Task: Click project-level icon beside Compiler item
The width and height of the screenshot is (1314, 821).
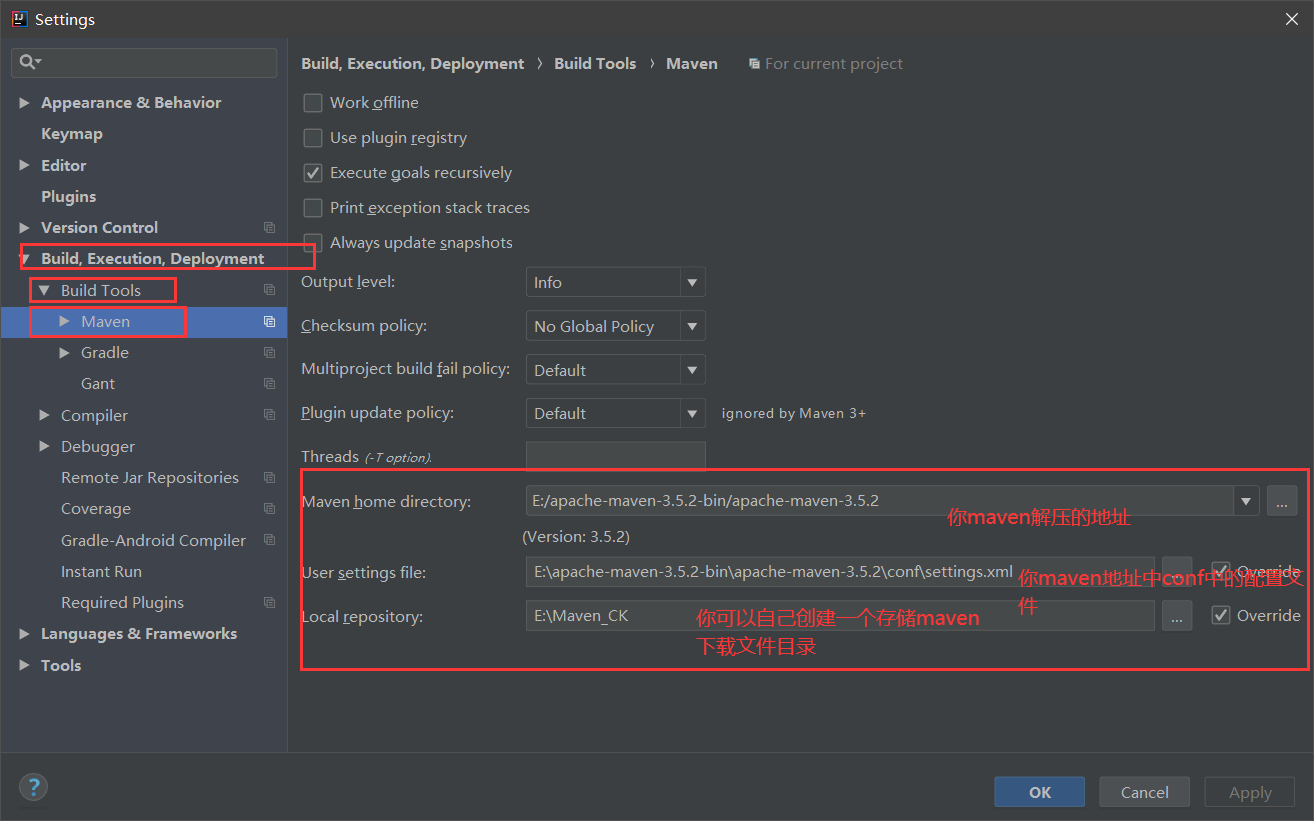Action: tap(269, 415)
